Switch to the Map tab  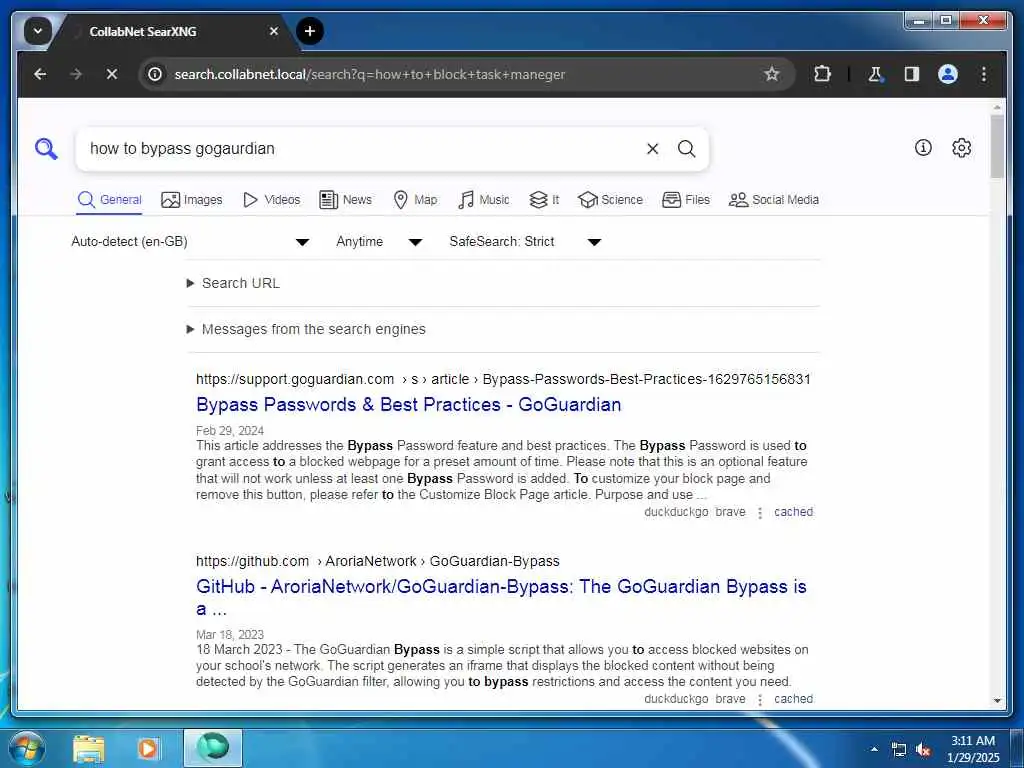pos(415,200)
